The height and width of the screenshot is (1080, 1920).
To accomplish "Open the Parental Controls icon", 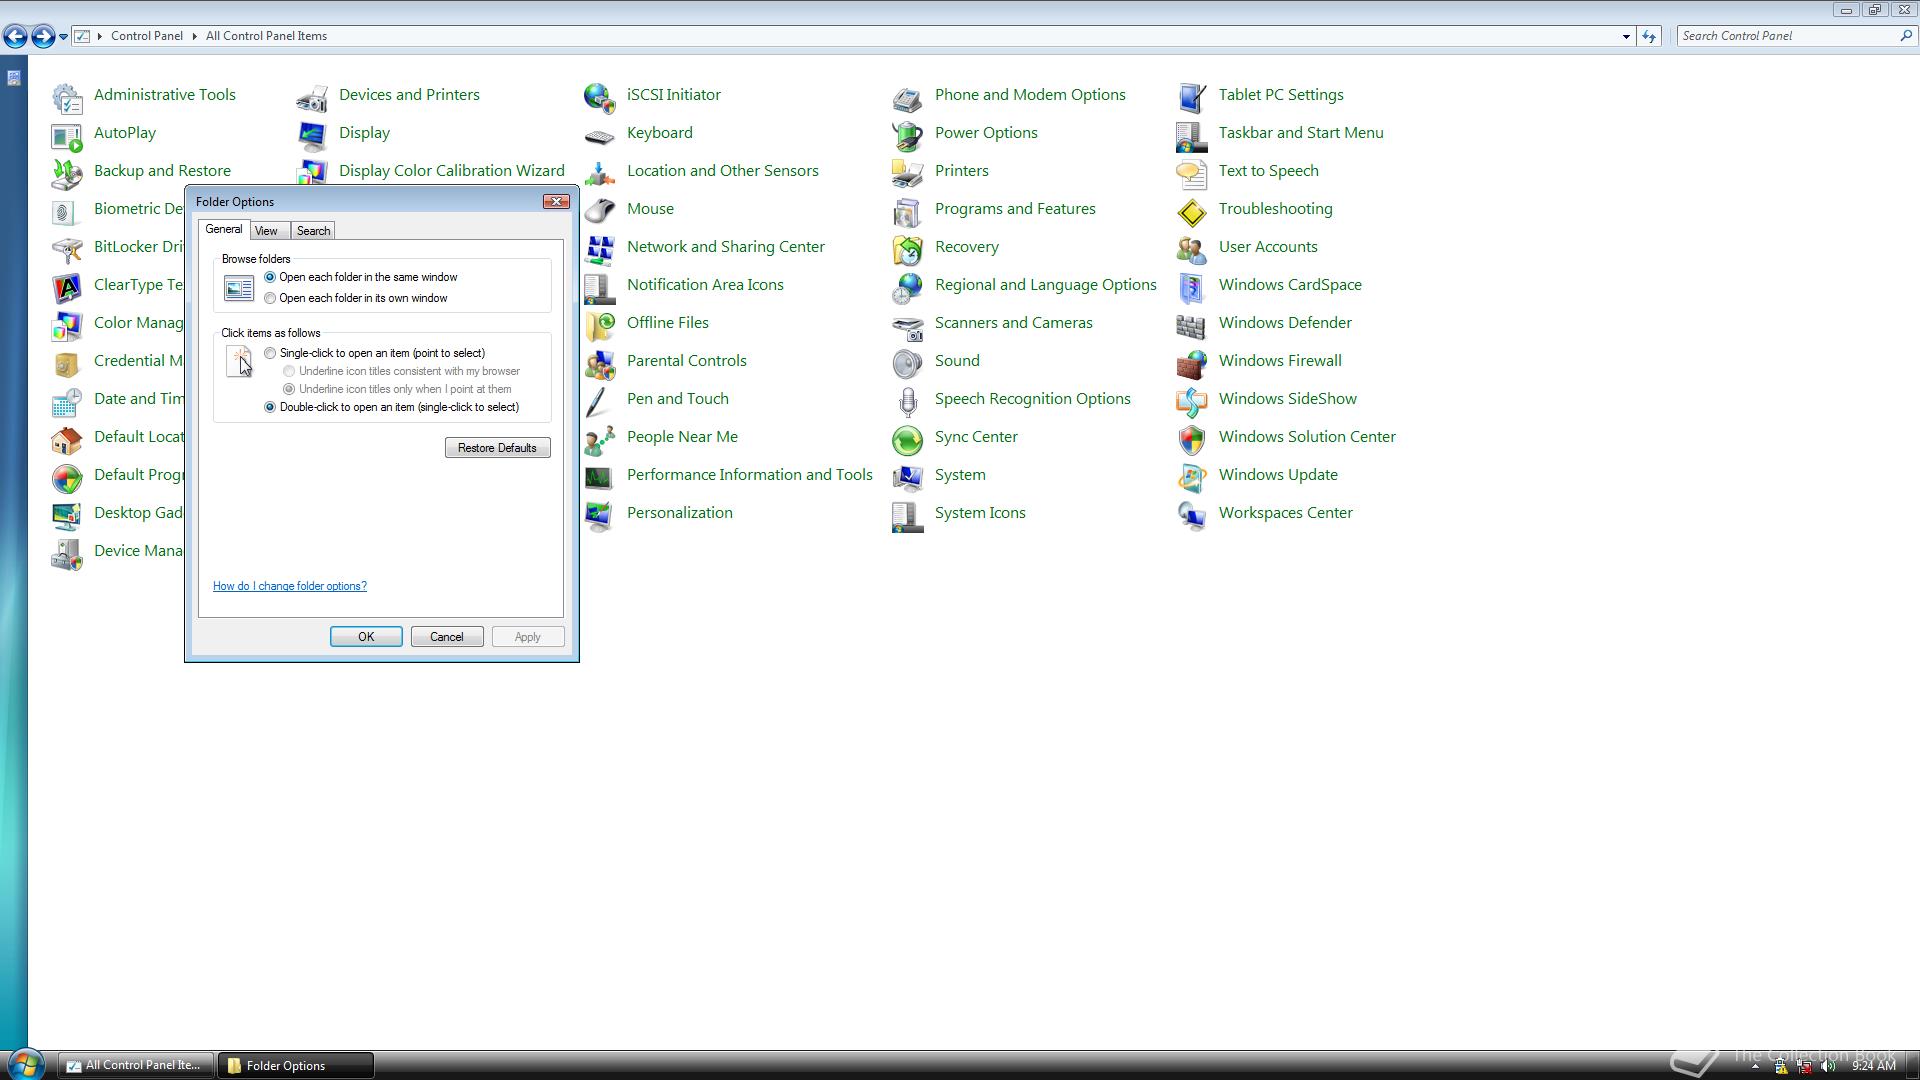I will click(x=600, y=363).
